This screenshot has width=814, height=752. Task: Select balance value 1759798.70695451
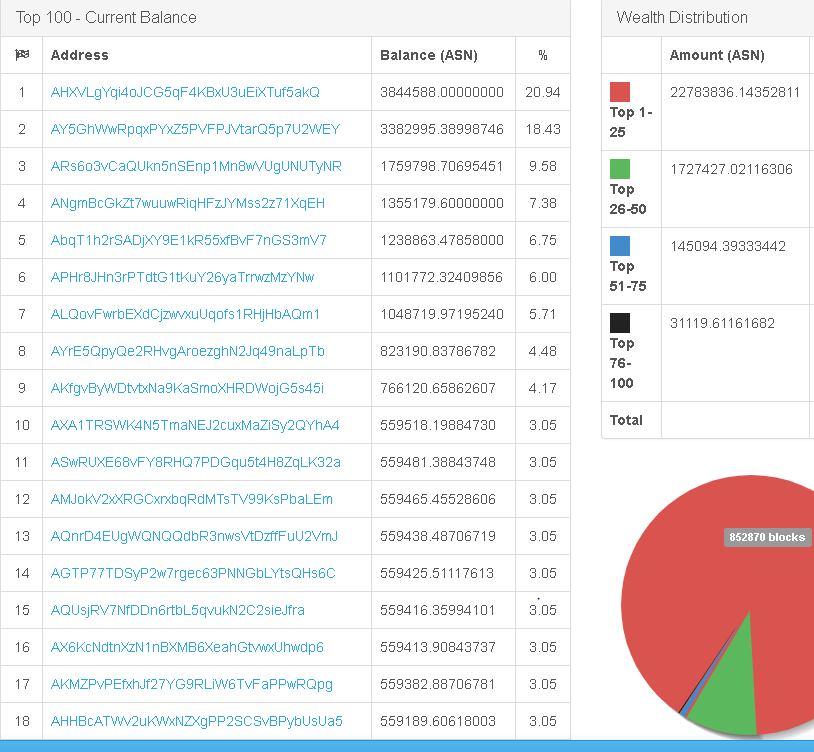[x=441, y=166]
